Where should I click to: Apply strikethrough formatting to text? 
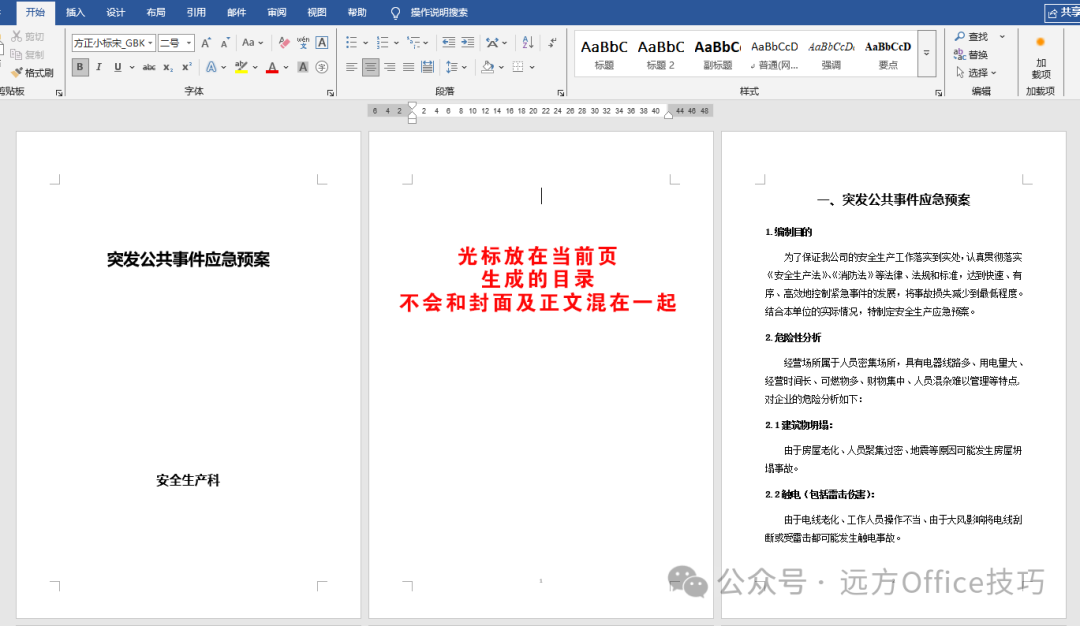(149, 67)
